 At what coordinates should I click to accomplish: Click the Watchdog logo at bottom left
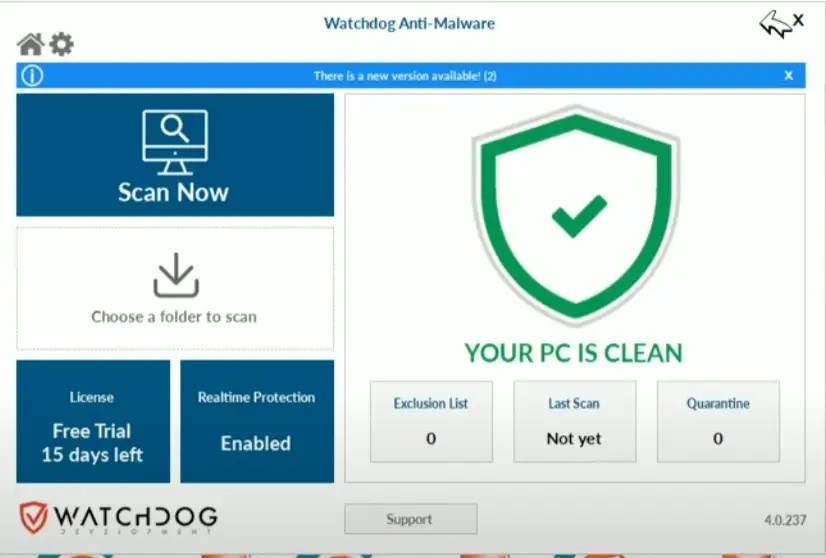click(118, 518)
